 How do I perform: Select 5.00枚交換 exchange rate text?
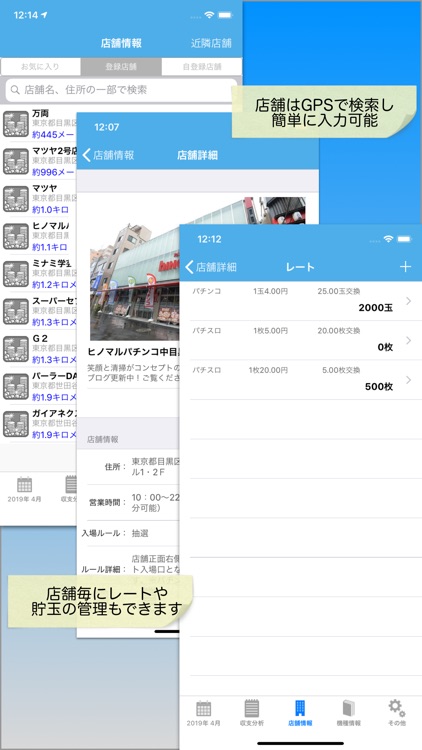click(x=341, y=370)
